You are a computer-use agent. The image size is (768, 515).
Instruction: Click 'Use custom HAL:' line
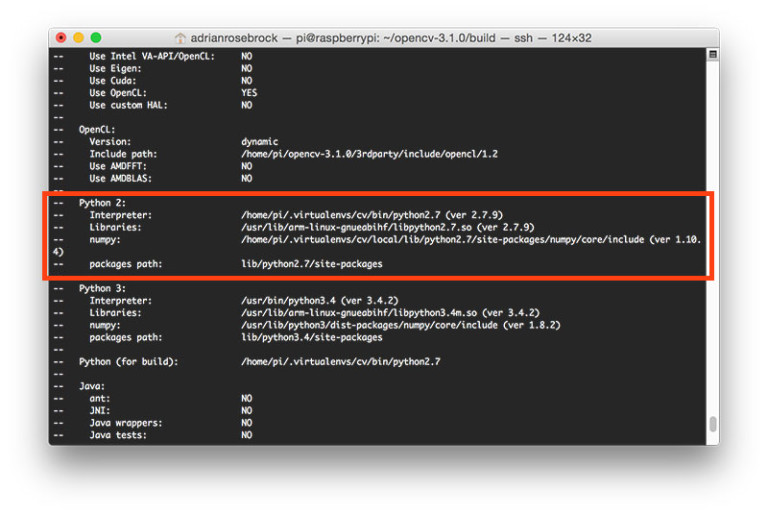pos(128,105)
